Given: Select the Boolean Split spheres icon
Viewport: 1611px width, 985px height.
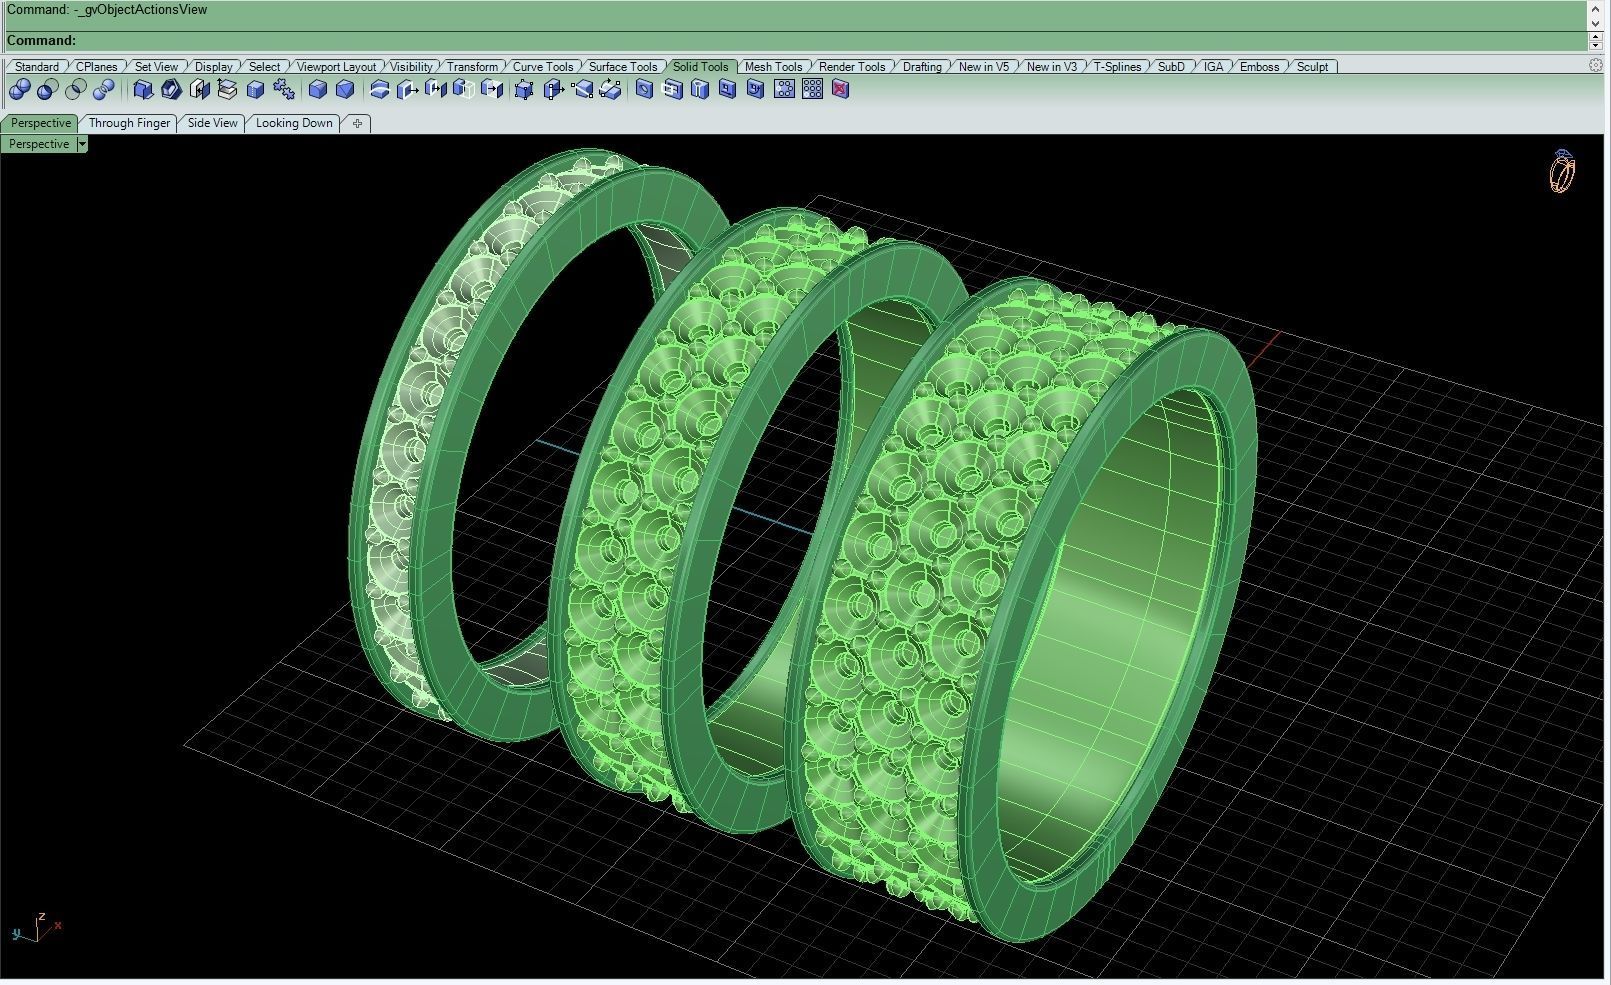Looking at the screenshot, I should point(103,90).
